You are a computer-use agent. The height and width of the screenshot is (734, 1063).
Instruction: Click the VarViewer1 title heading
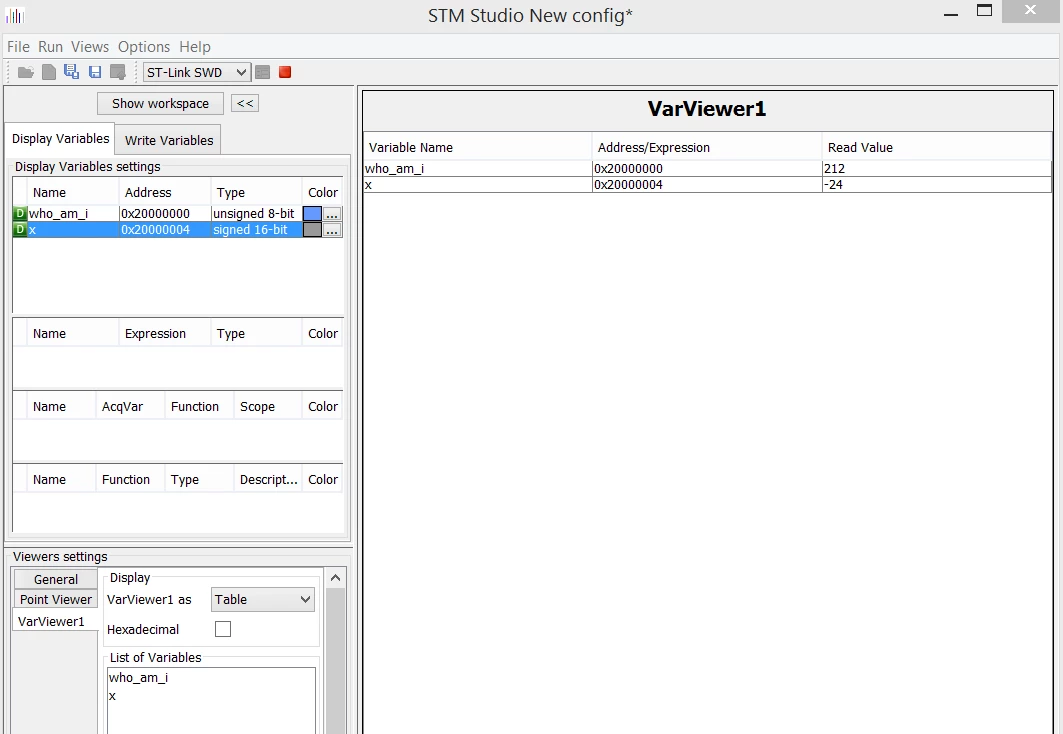pyautogui.click(x=706, y=108)
